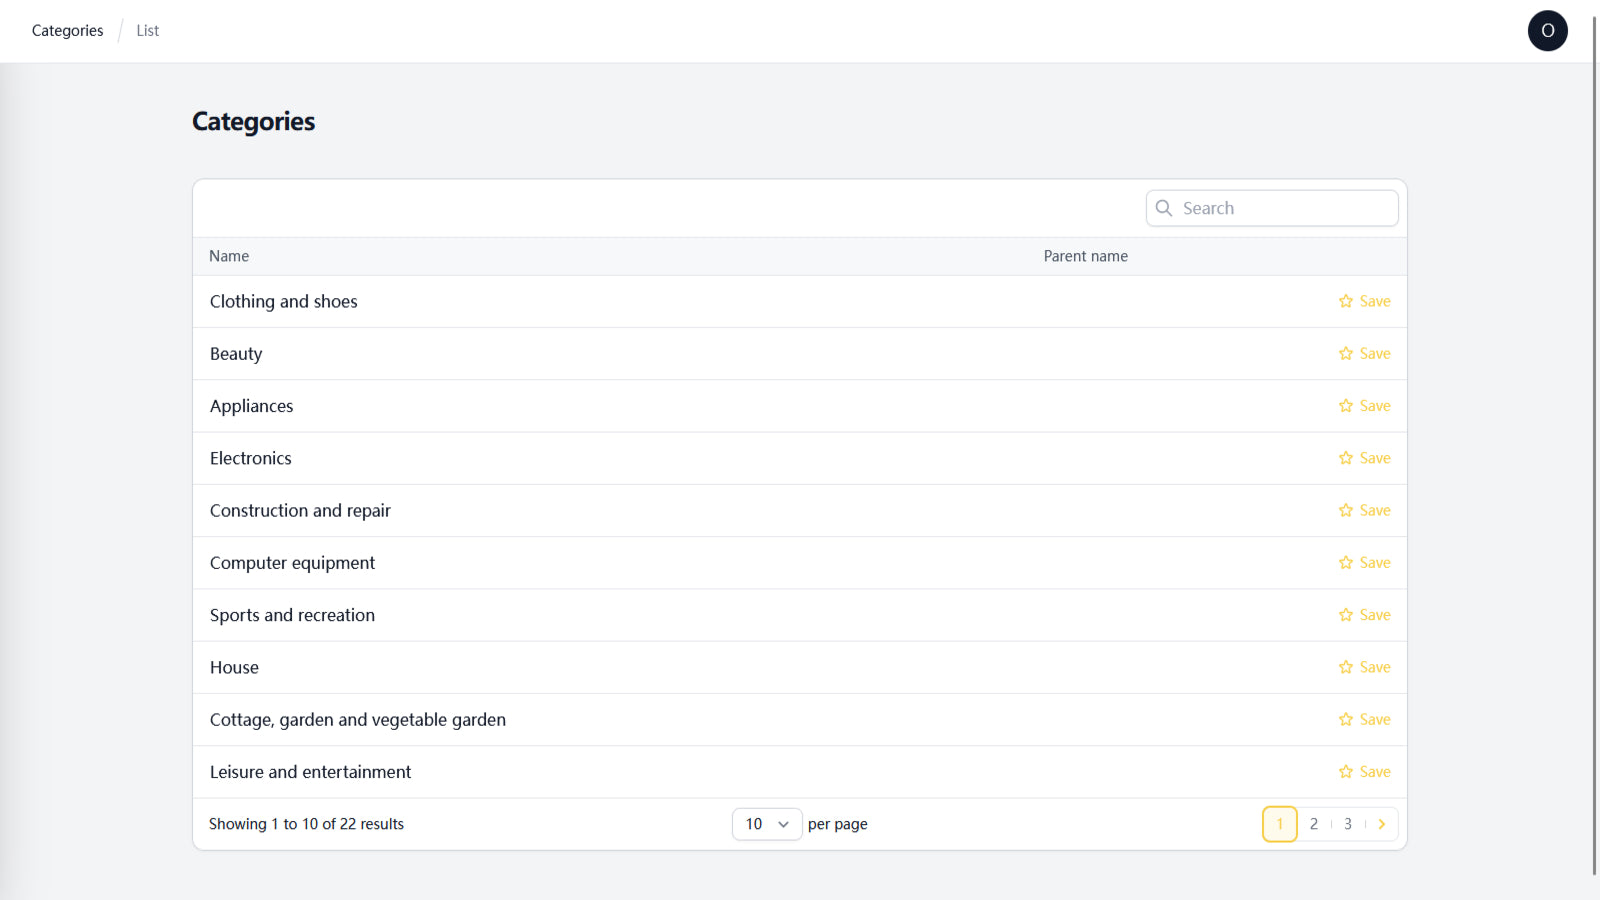Click the star icon in Leisure and entertainment row
Screen dimensions: 1600x900
(x=1346, y=772)
